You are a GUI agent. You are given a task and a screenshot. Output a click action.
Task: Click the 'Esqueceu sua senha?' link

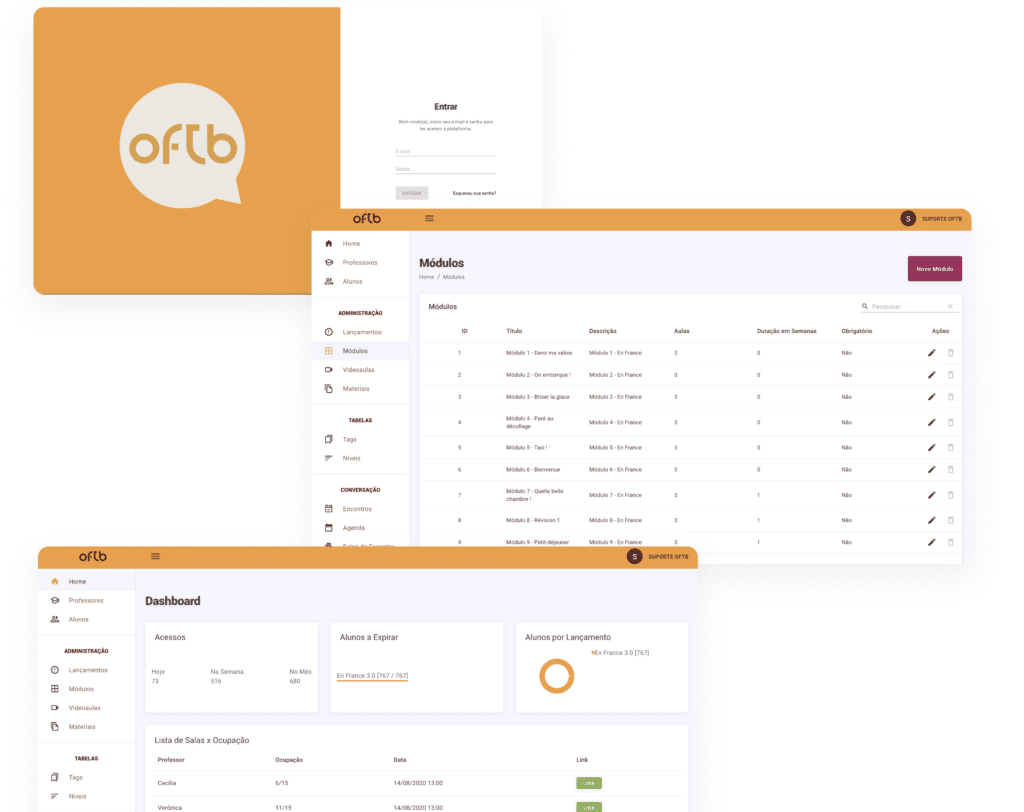point(474,193)
